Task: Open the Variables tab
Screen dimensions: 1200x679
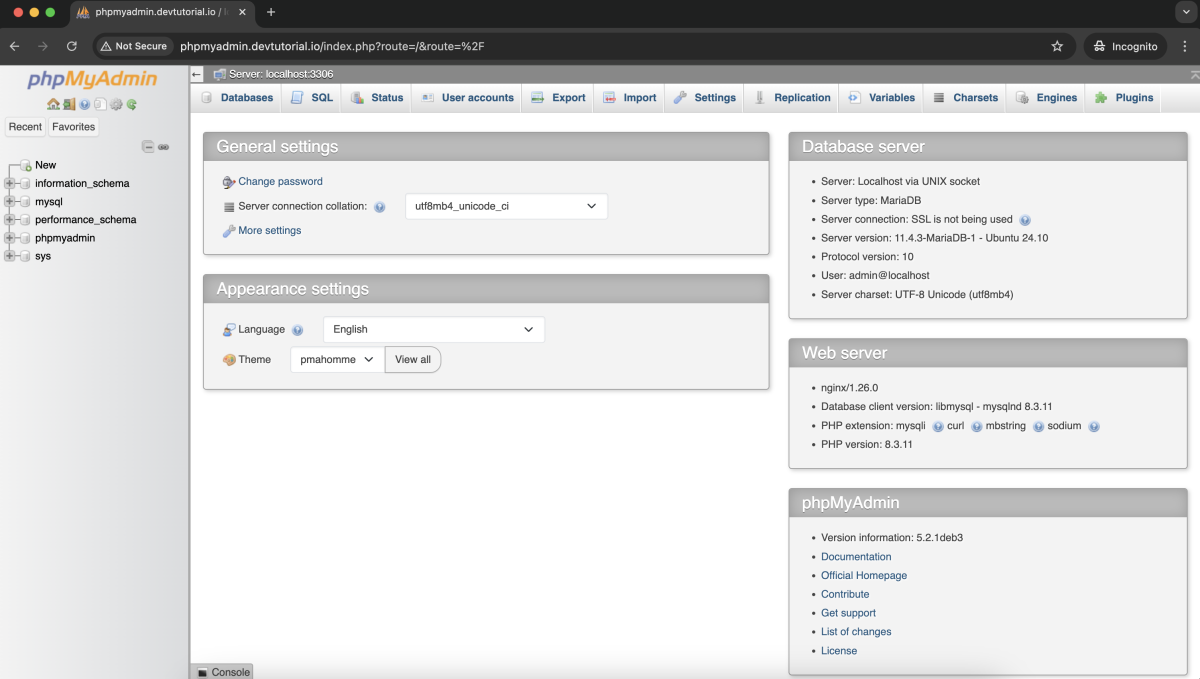Action: pyautogui.click(x=881, y=98)
